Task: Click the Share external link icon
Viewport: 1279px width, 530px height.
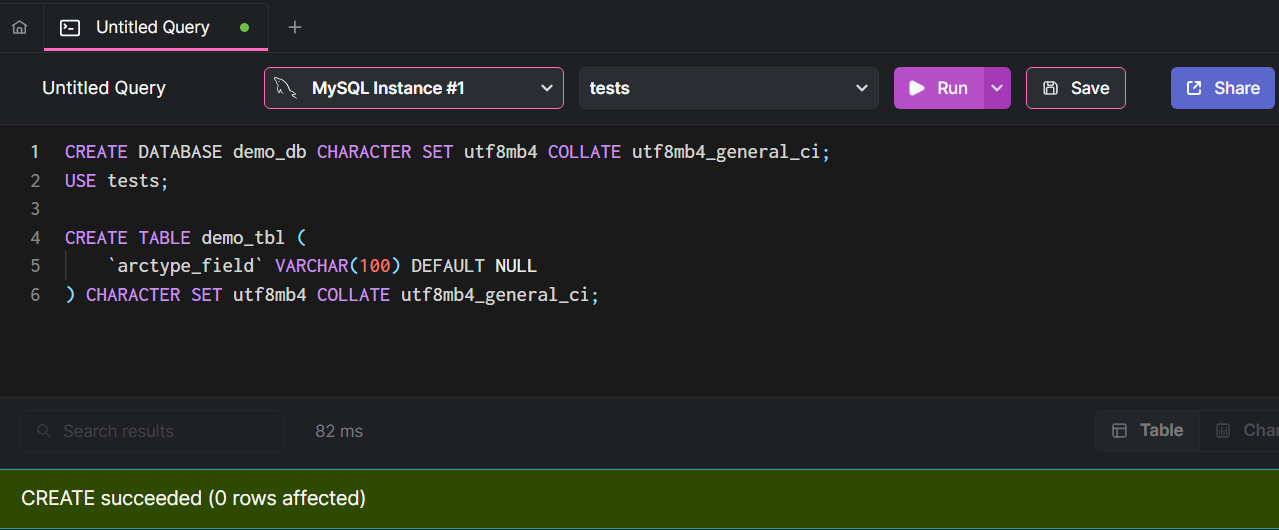Action: [x=1194, y=88]
